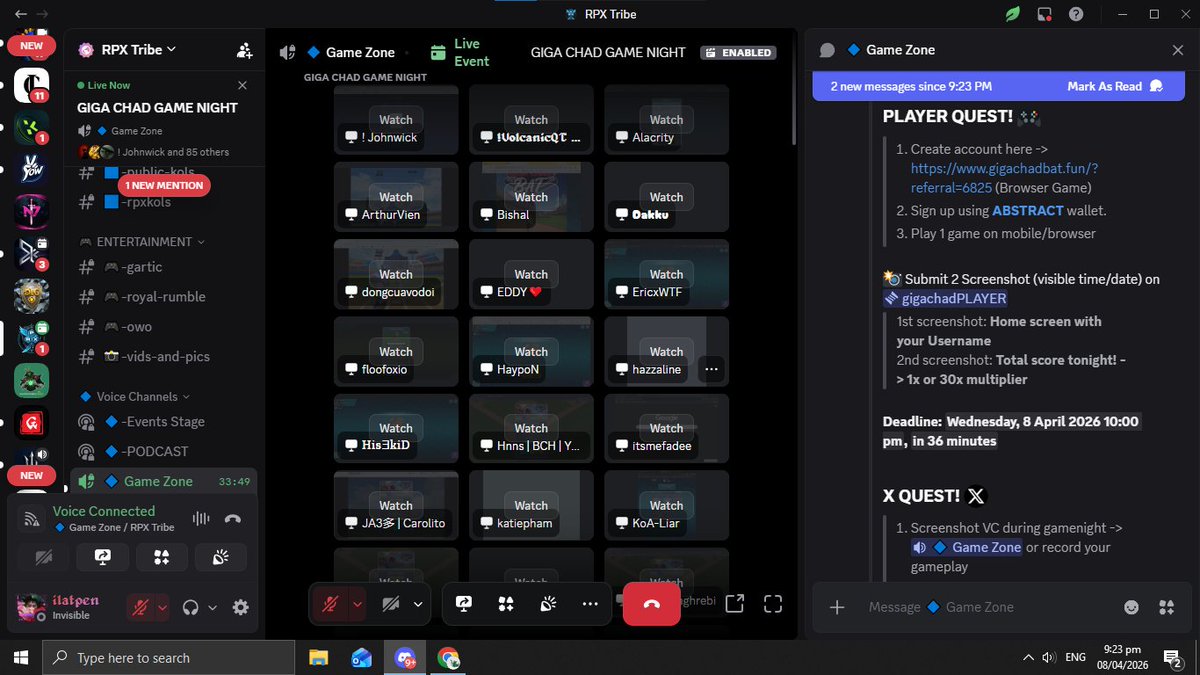
Task: Open Discord help question mark icon
Action: [1076, 14]
